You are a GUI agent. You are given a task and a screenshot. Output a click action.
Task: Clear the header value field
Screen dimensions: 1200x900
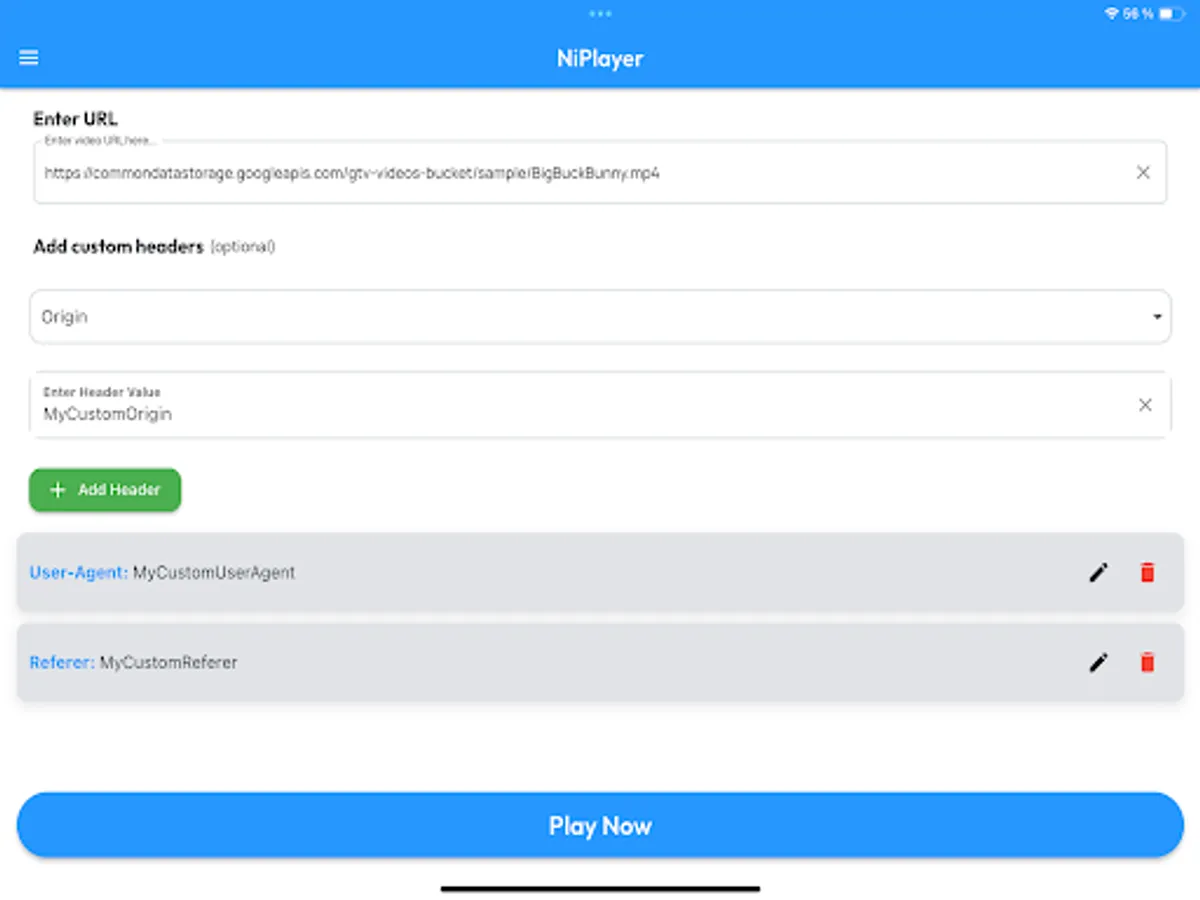click(x=1144, y=405)
